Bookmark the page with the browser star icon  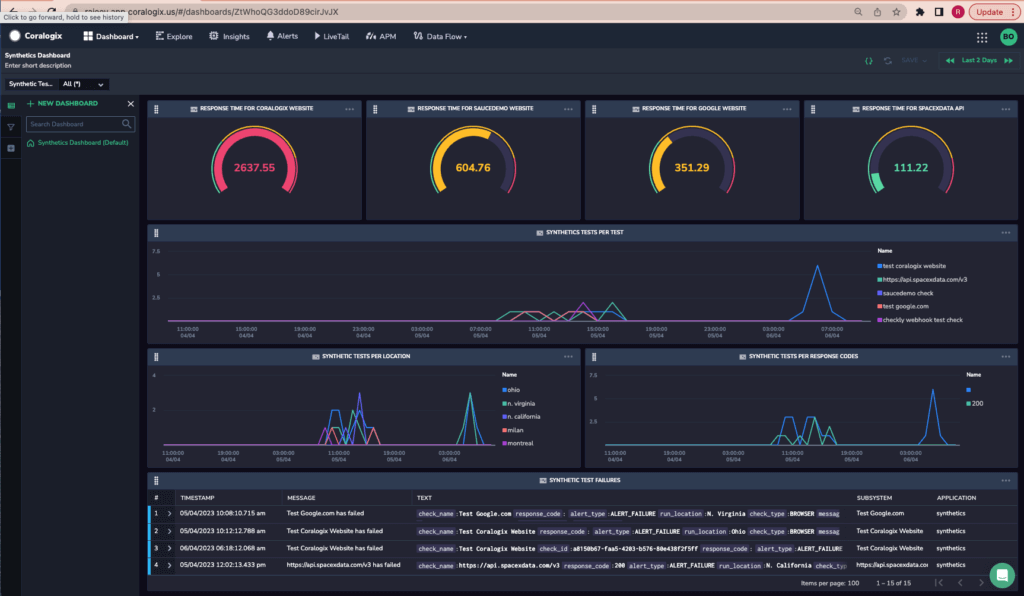tap(896, 12)
